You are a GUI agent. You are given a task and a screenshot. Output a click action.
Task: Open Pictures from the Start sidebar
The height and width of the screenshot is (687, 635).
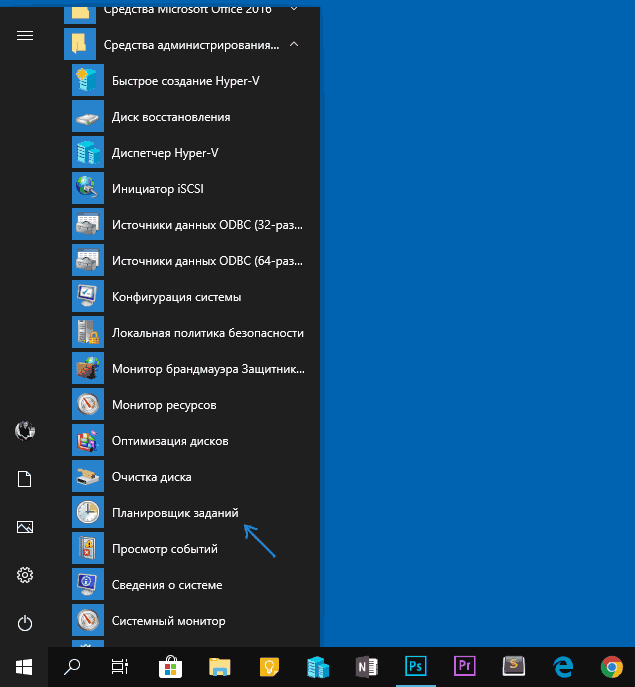(x=25, y=527)
